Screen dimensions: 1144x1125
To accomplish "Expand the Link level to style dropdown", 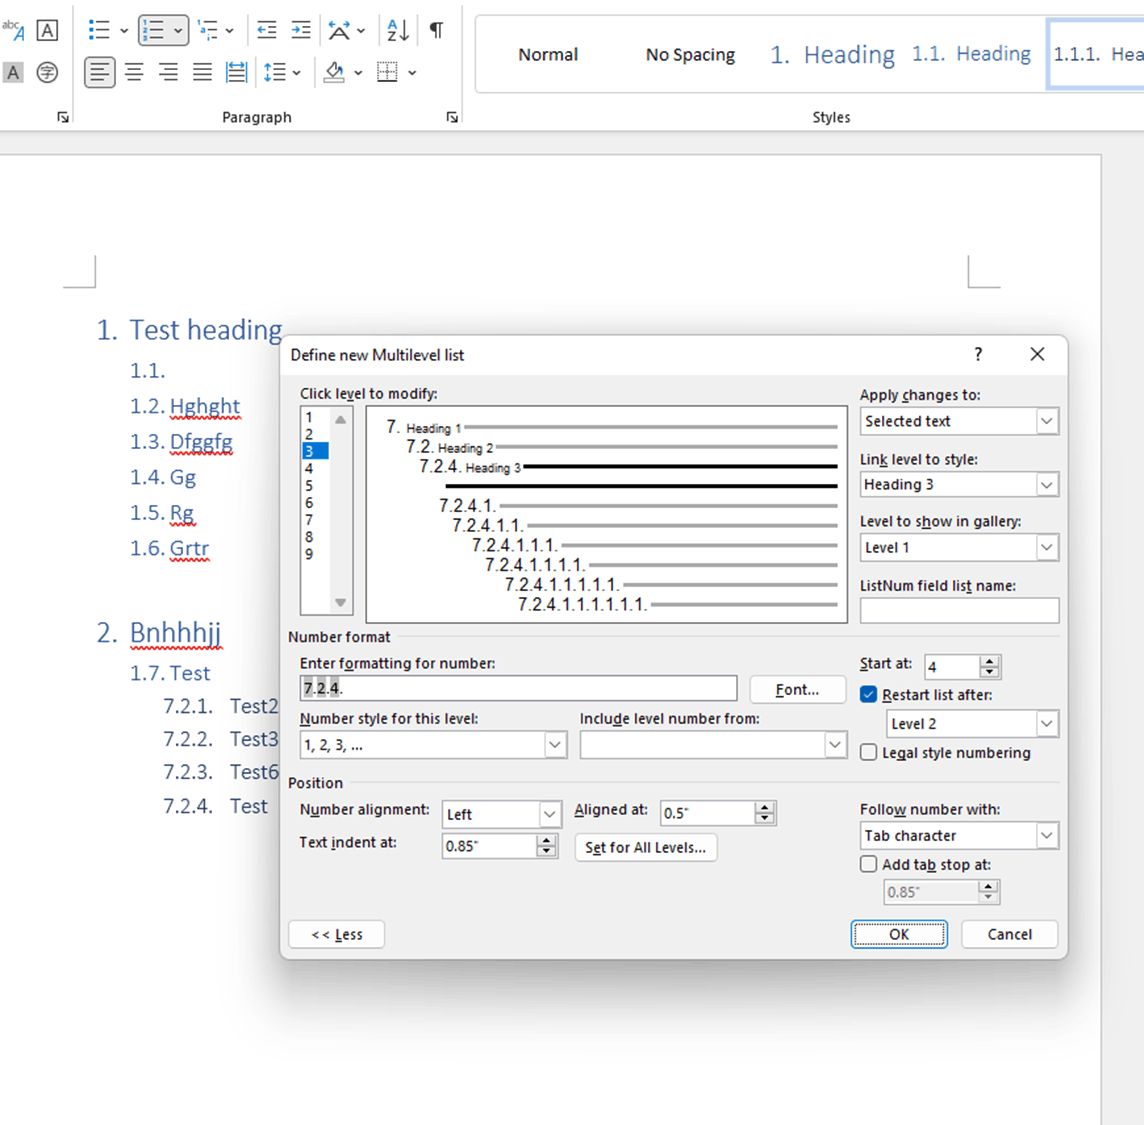I will 958,485.
